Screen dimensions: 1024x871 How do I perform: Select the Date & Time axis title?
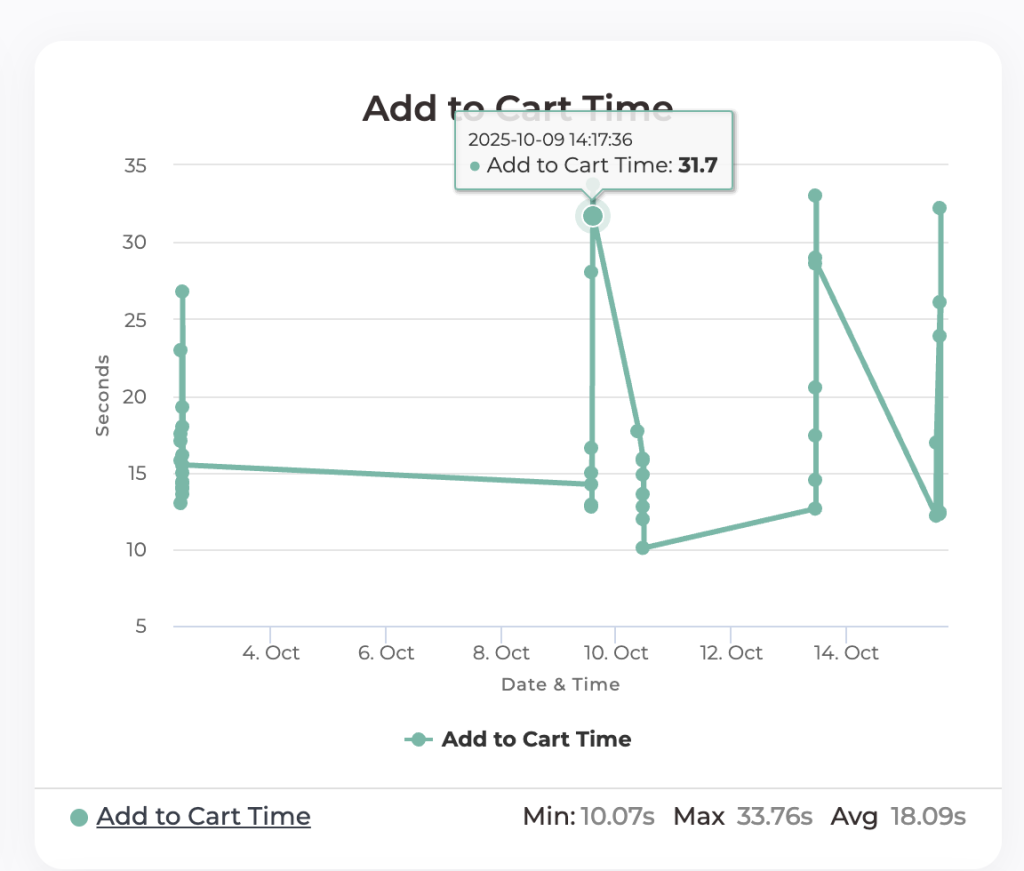[x=559, y=685]
